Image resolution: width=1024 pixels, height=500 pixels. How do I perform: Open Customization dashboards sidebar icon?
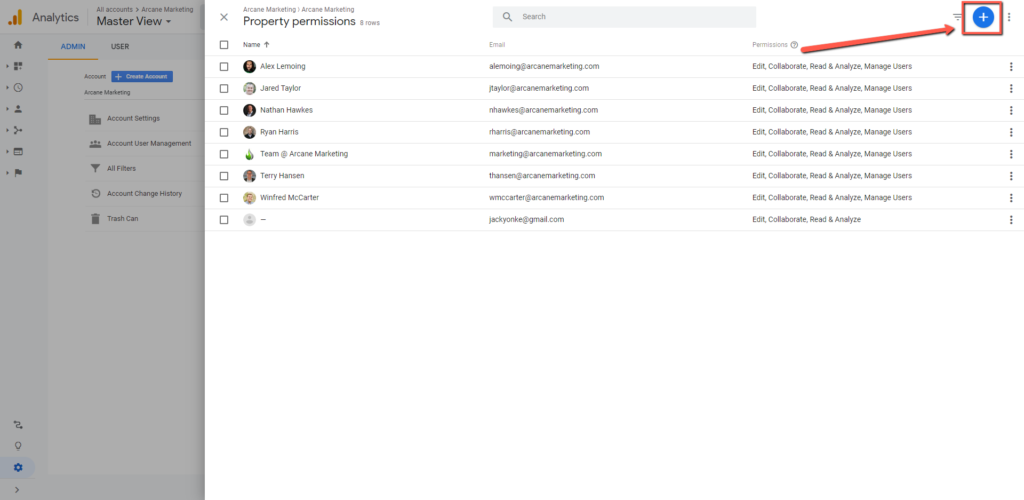pyautogui.click(x=18, y=66)
